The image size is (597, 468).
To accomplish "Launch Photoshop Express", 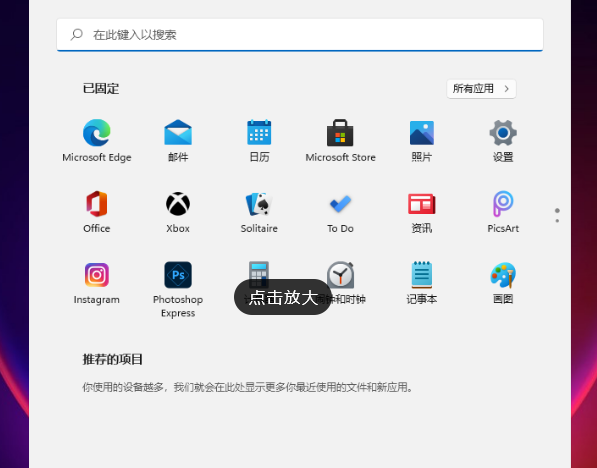I will tap(178, 289).
